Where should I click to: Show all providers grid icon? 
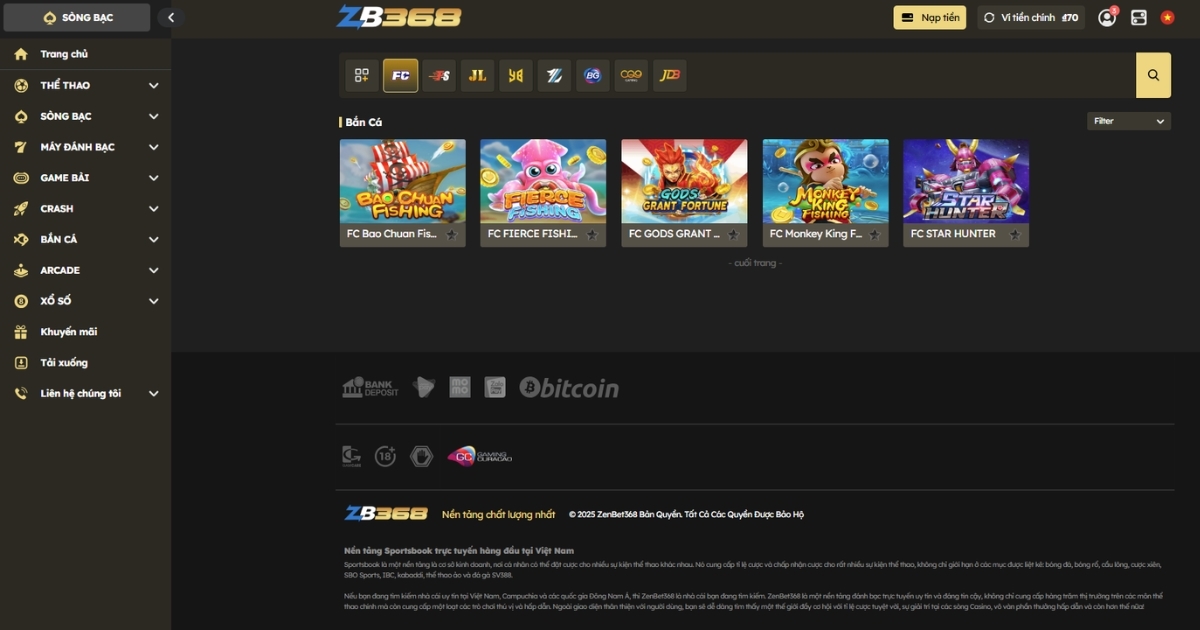pyautogui.click(x=362, y=76)
